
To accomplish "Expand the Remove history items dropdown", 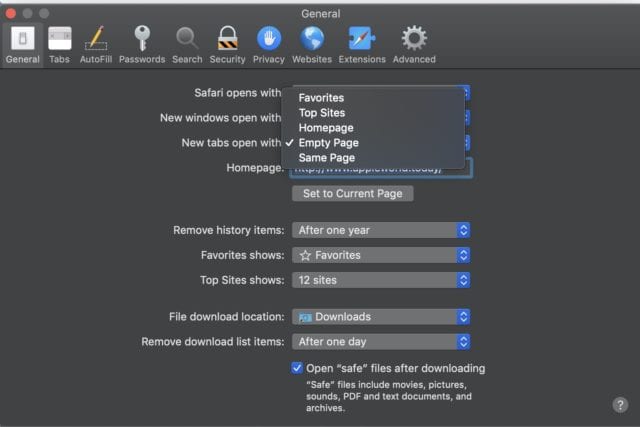I will pos(381,230).
